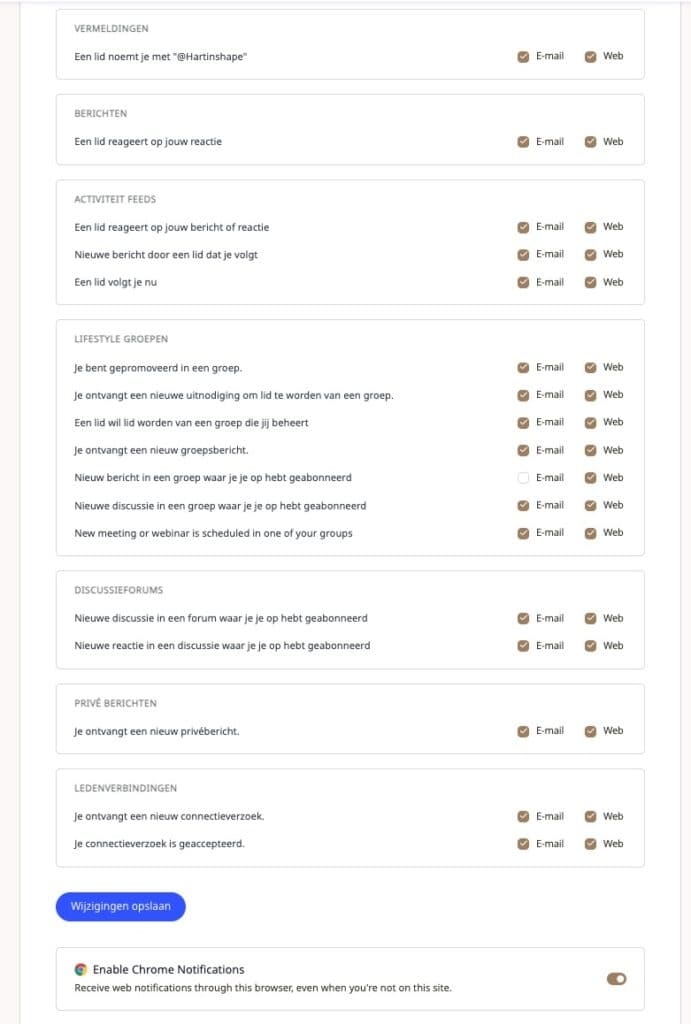Click the Wijzigingen opslaan button
The image size is (691, 1024).
120,906
